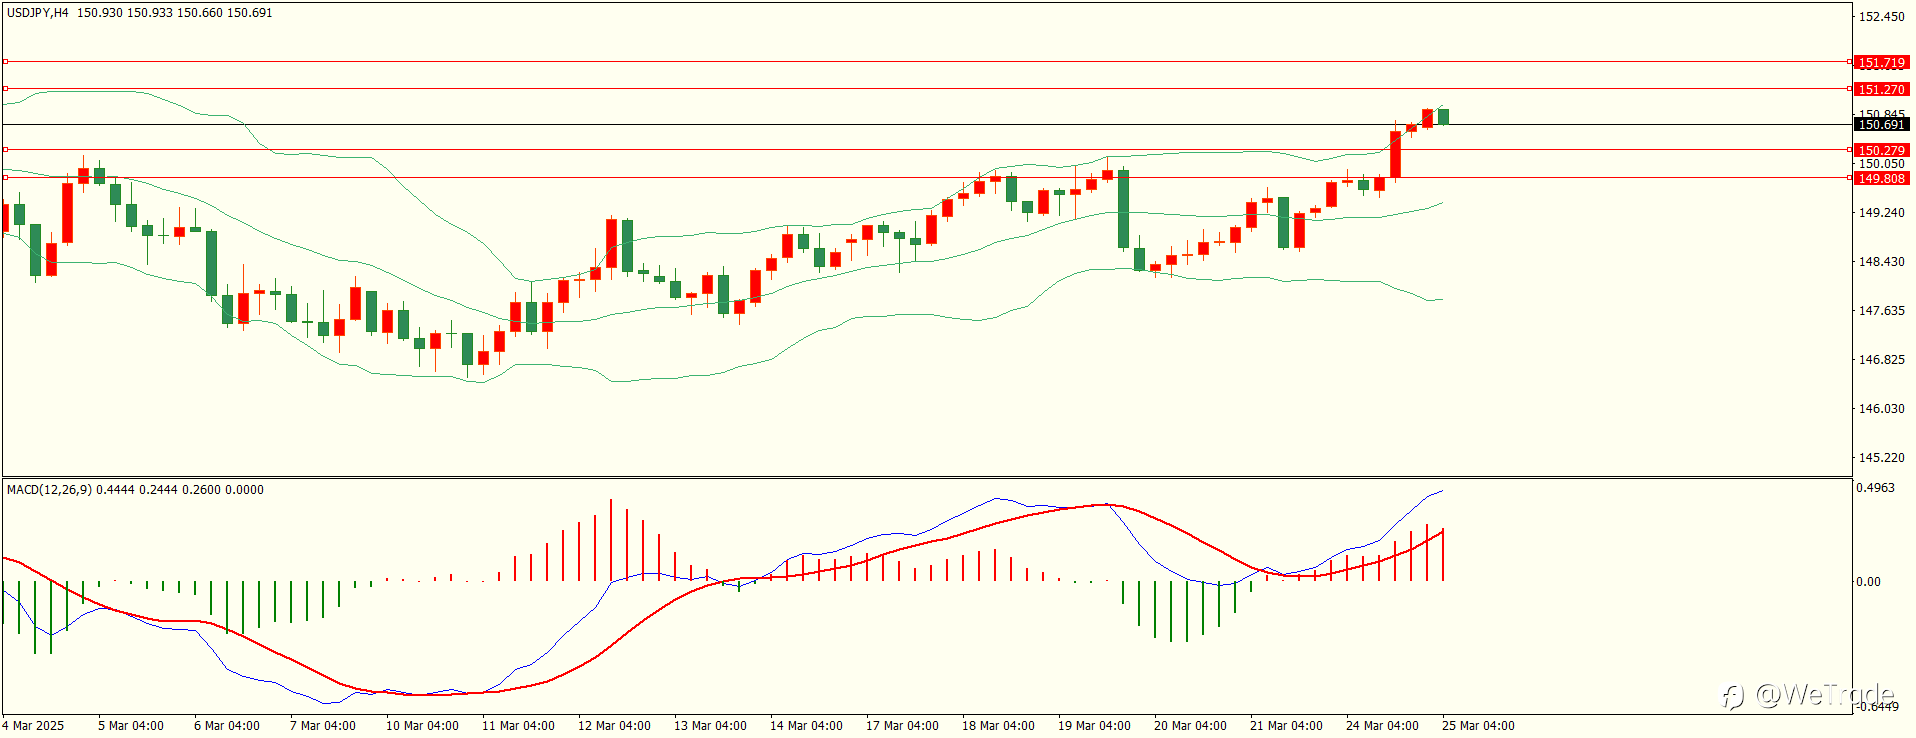This screenshot has height=738, width=1916.
Task: Click the red 151.270 price tag
Action: (1881, 90)
